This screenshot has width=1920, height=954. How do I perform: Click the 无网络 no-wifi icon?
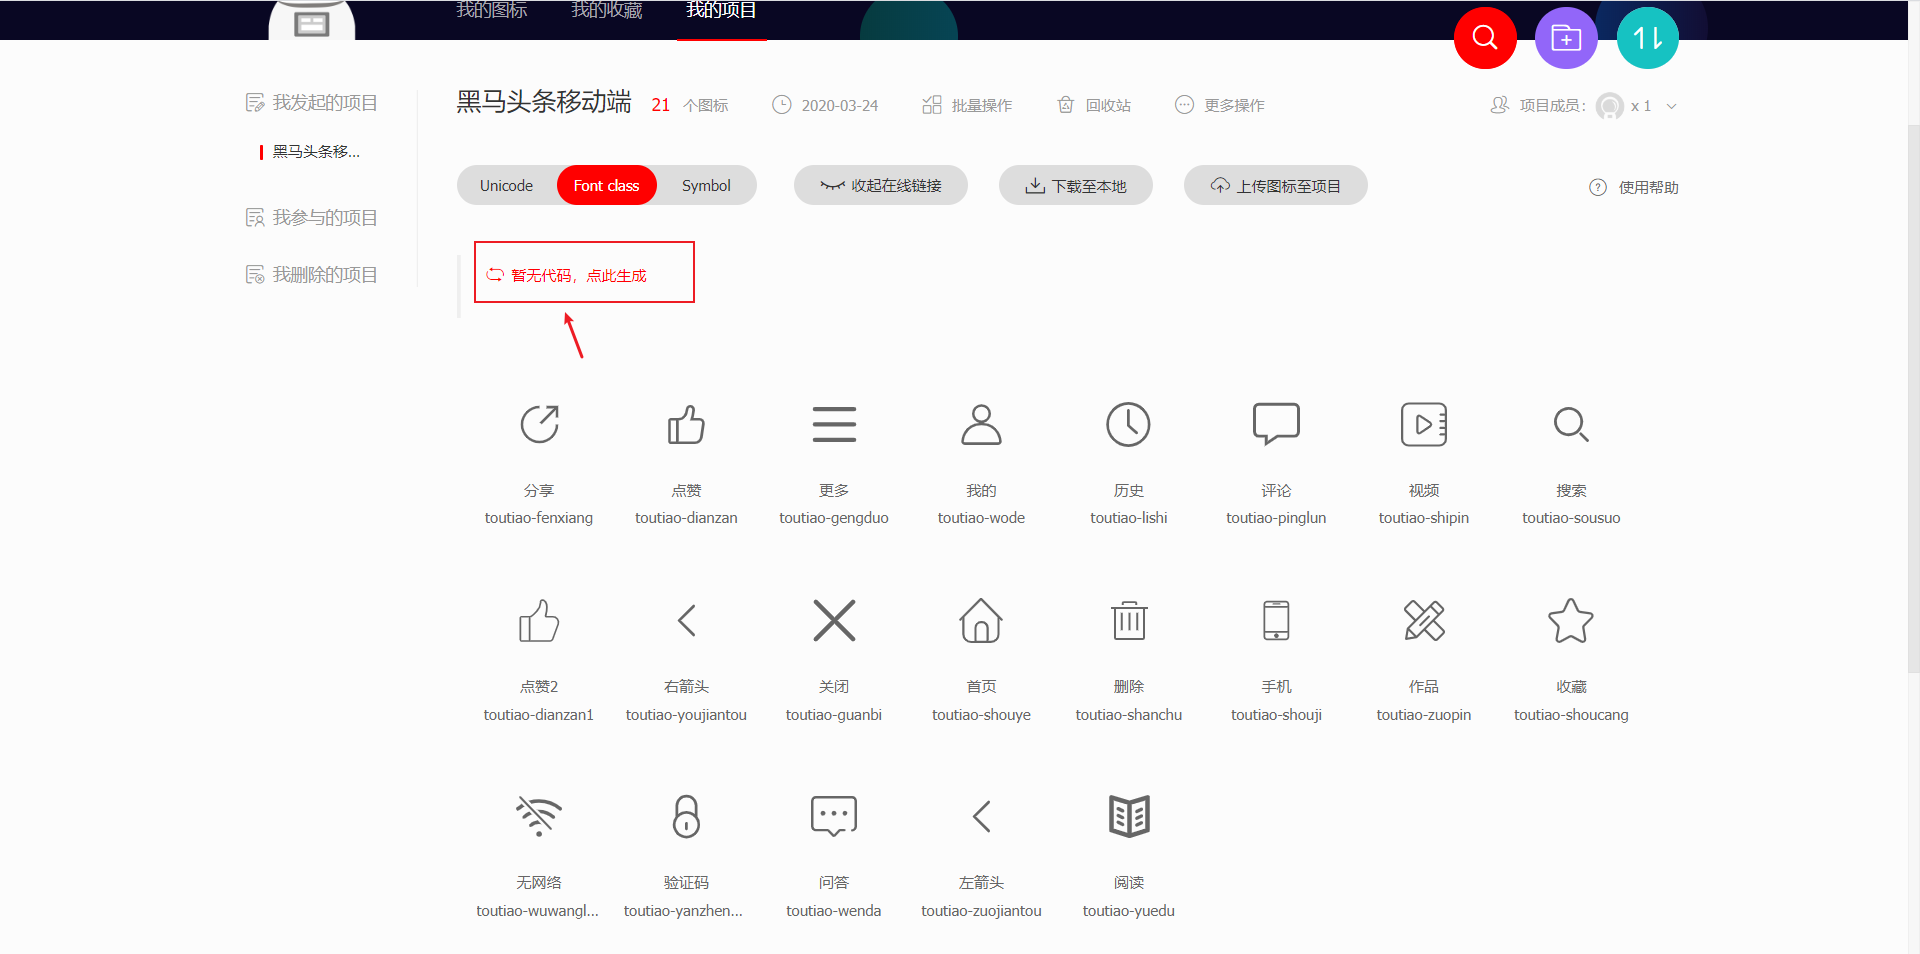click(539, 817)
